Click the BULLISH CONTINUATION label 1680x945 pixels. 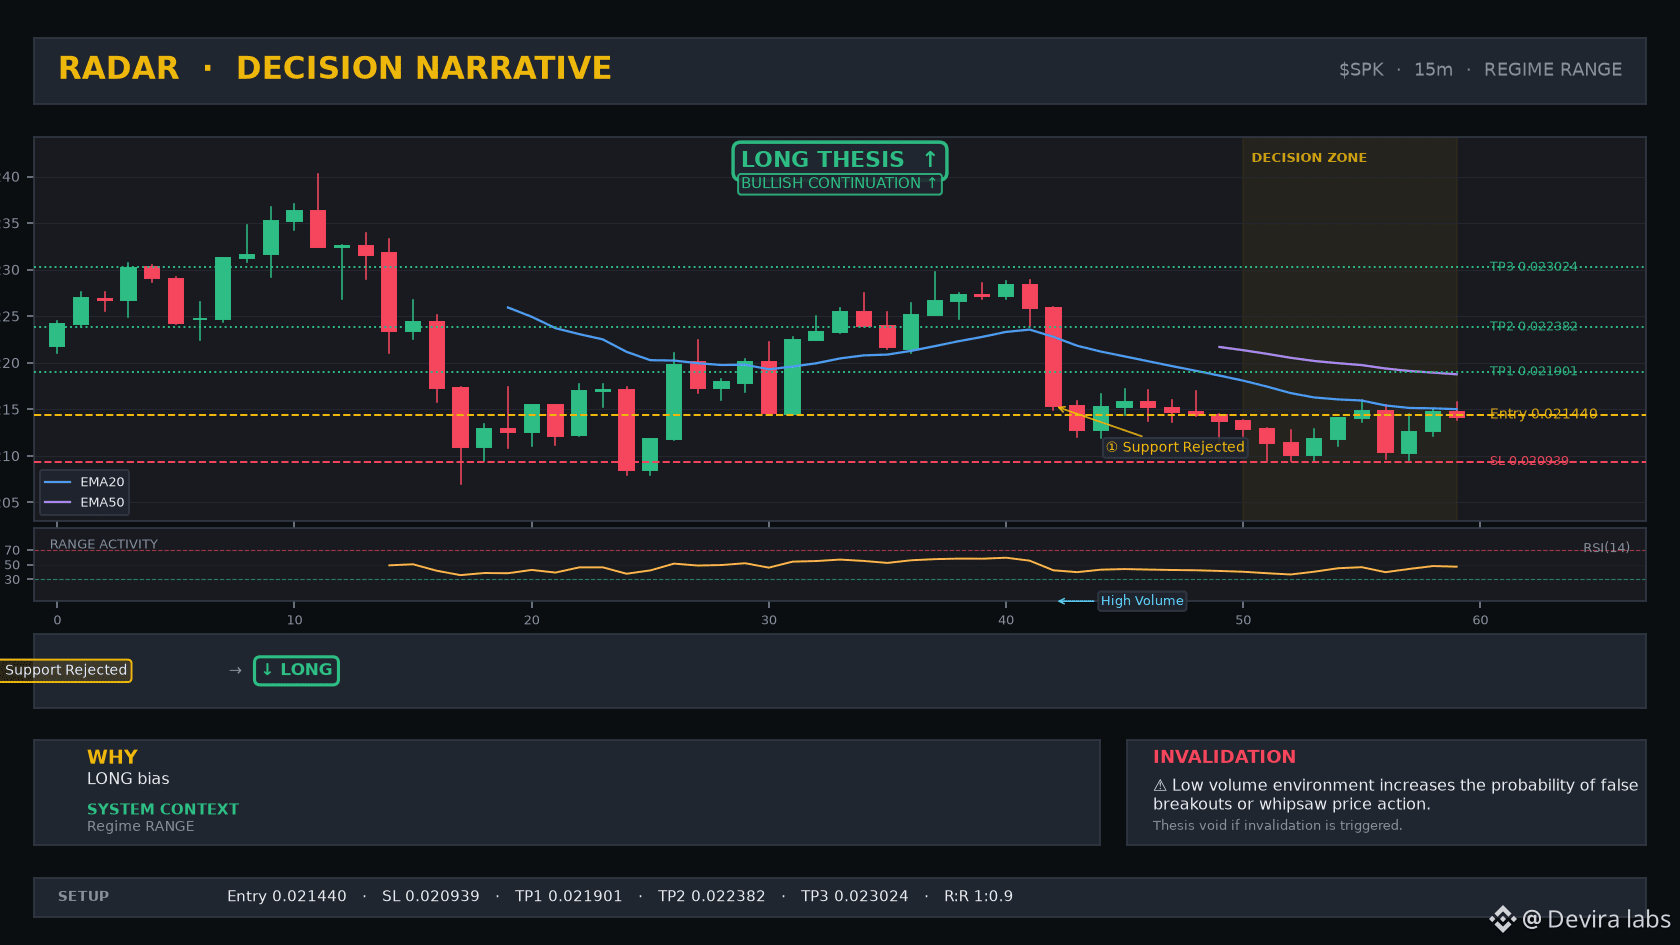839,184
